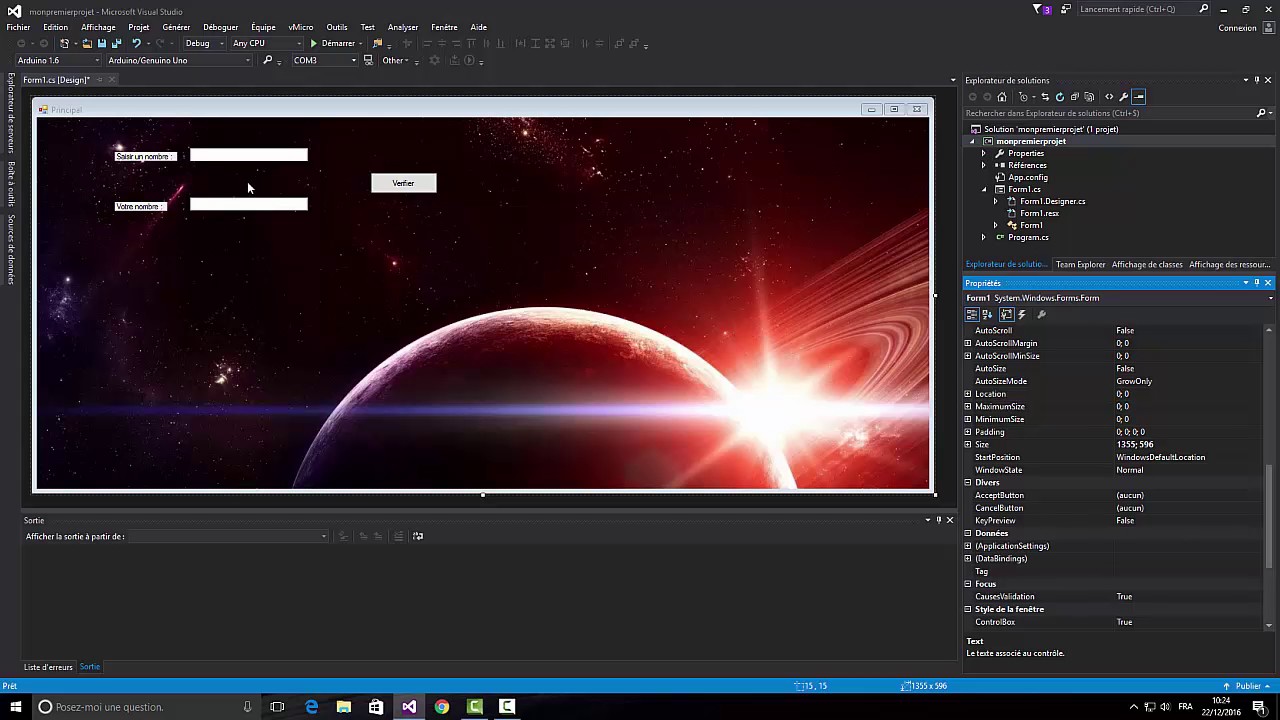Click the Undo arrow toolbar icon
This screenshot has width=1280, height=720.
coord(136,44)
